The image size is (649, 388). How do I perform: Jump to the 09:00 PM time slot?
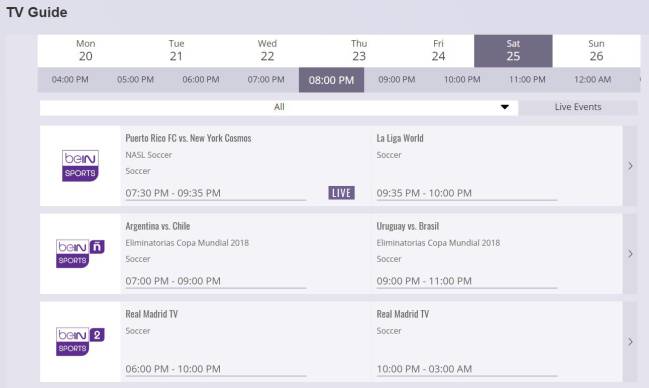pos(397,80)
